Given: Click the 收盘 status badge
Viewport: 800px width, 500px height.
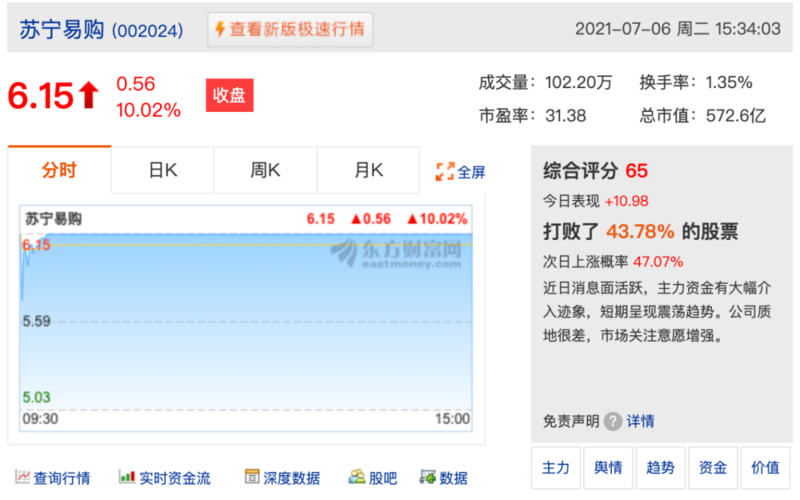Looking at the screenshot, I should click(230, 95).
